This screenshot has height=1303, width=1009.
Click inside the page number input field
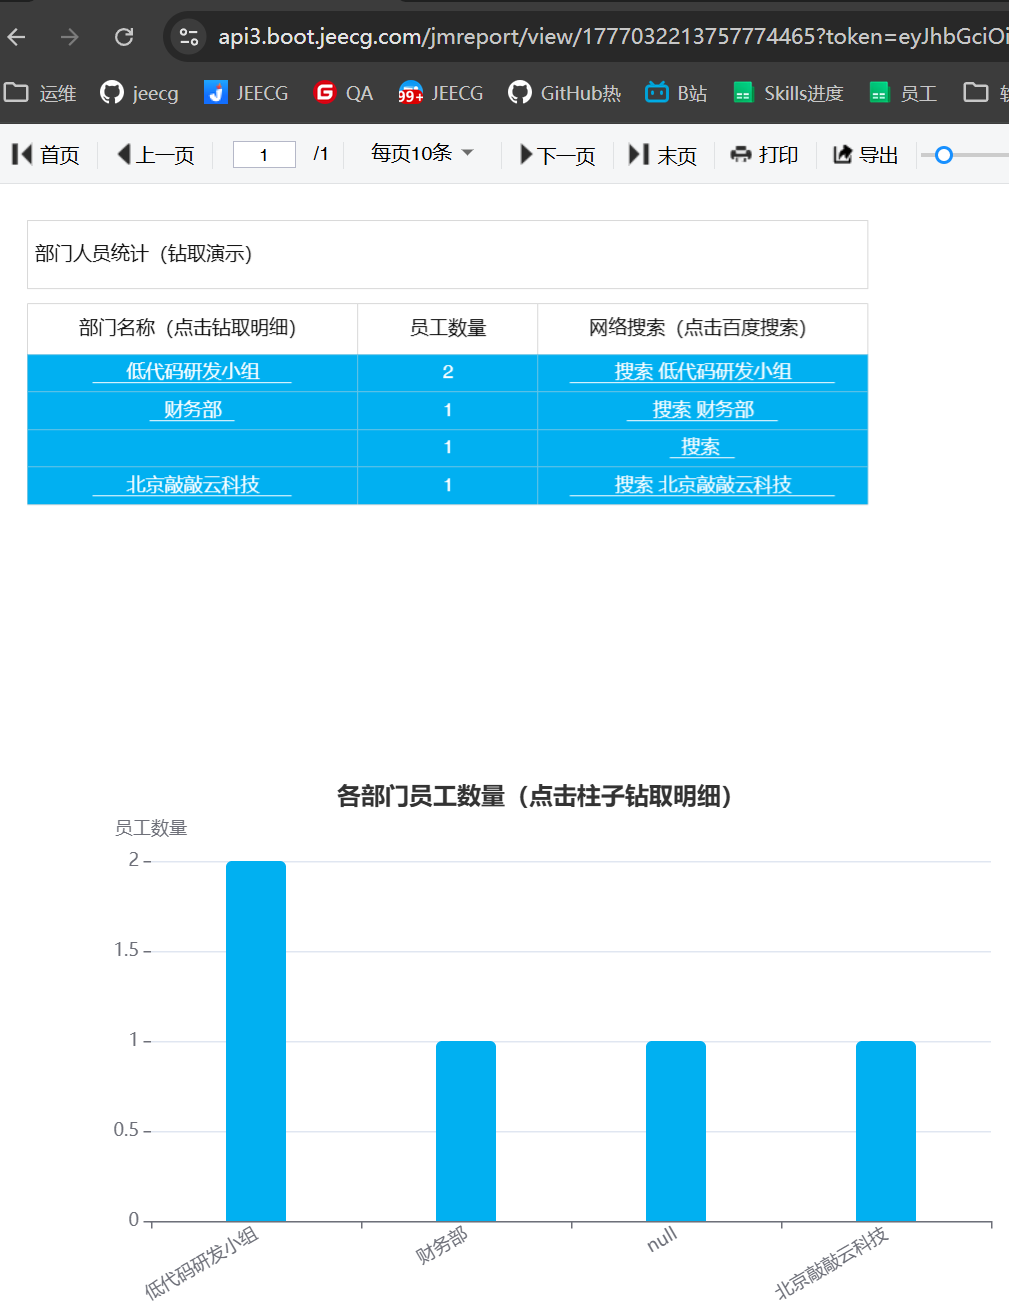coord(263,154)
